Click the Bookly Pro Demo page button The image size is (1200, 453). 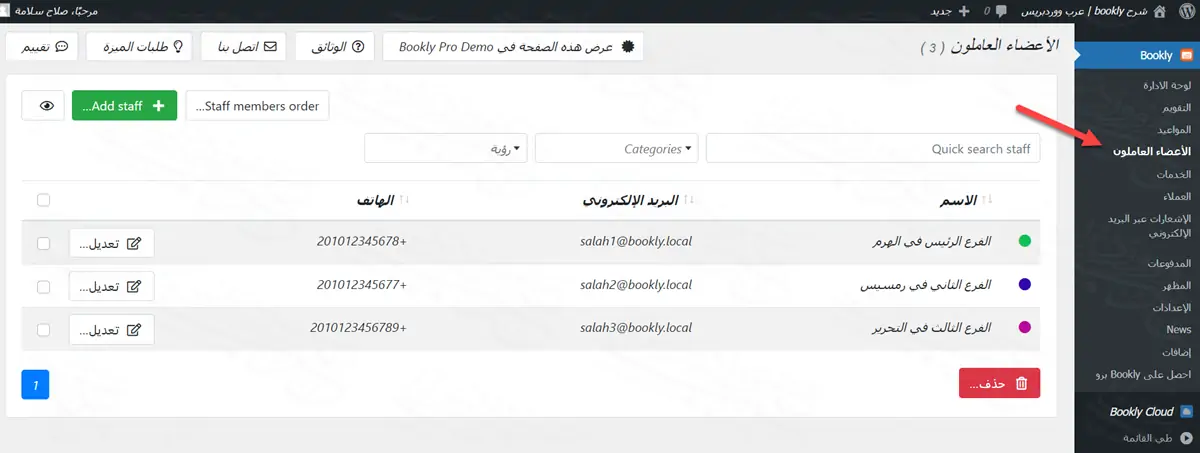tap(514, 46)
